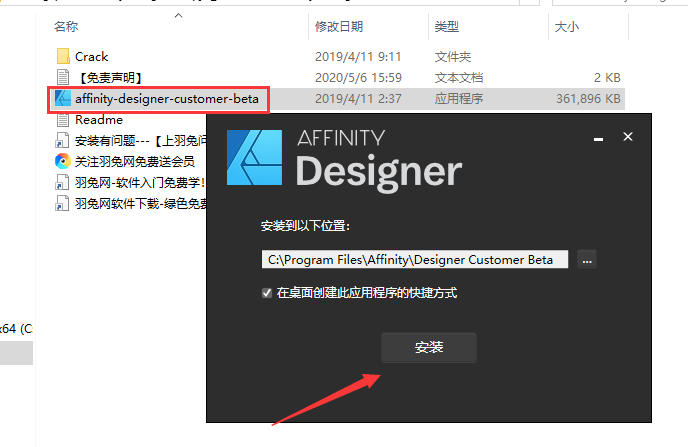Sort by the 类型 column header

[x=447, y=27]
